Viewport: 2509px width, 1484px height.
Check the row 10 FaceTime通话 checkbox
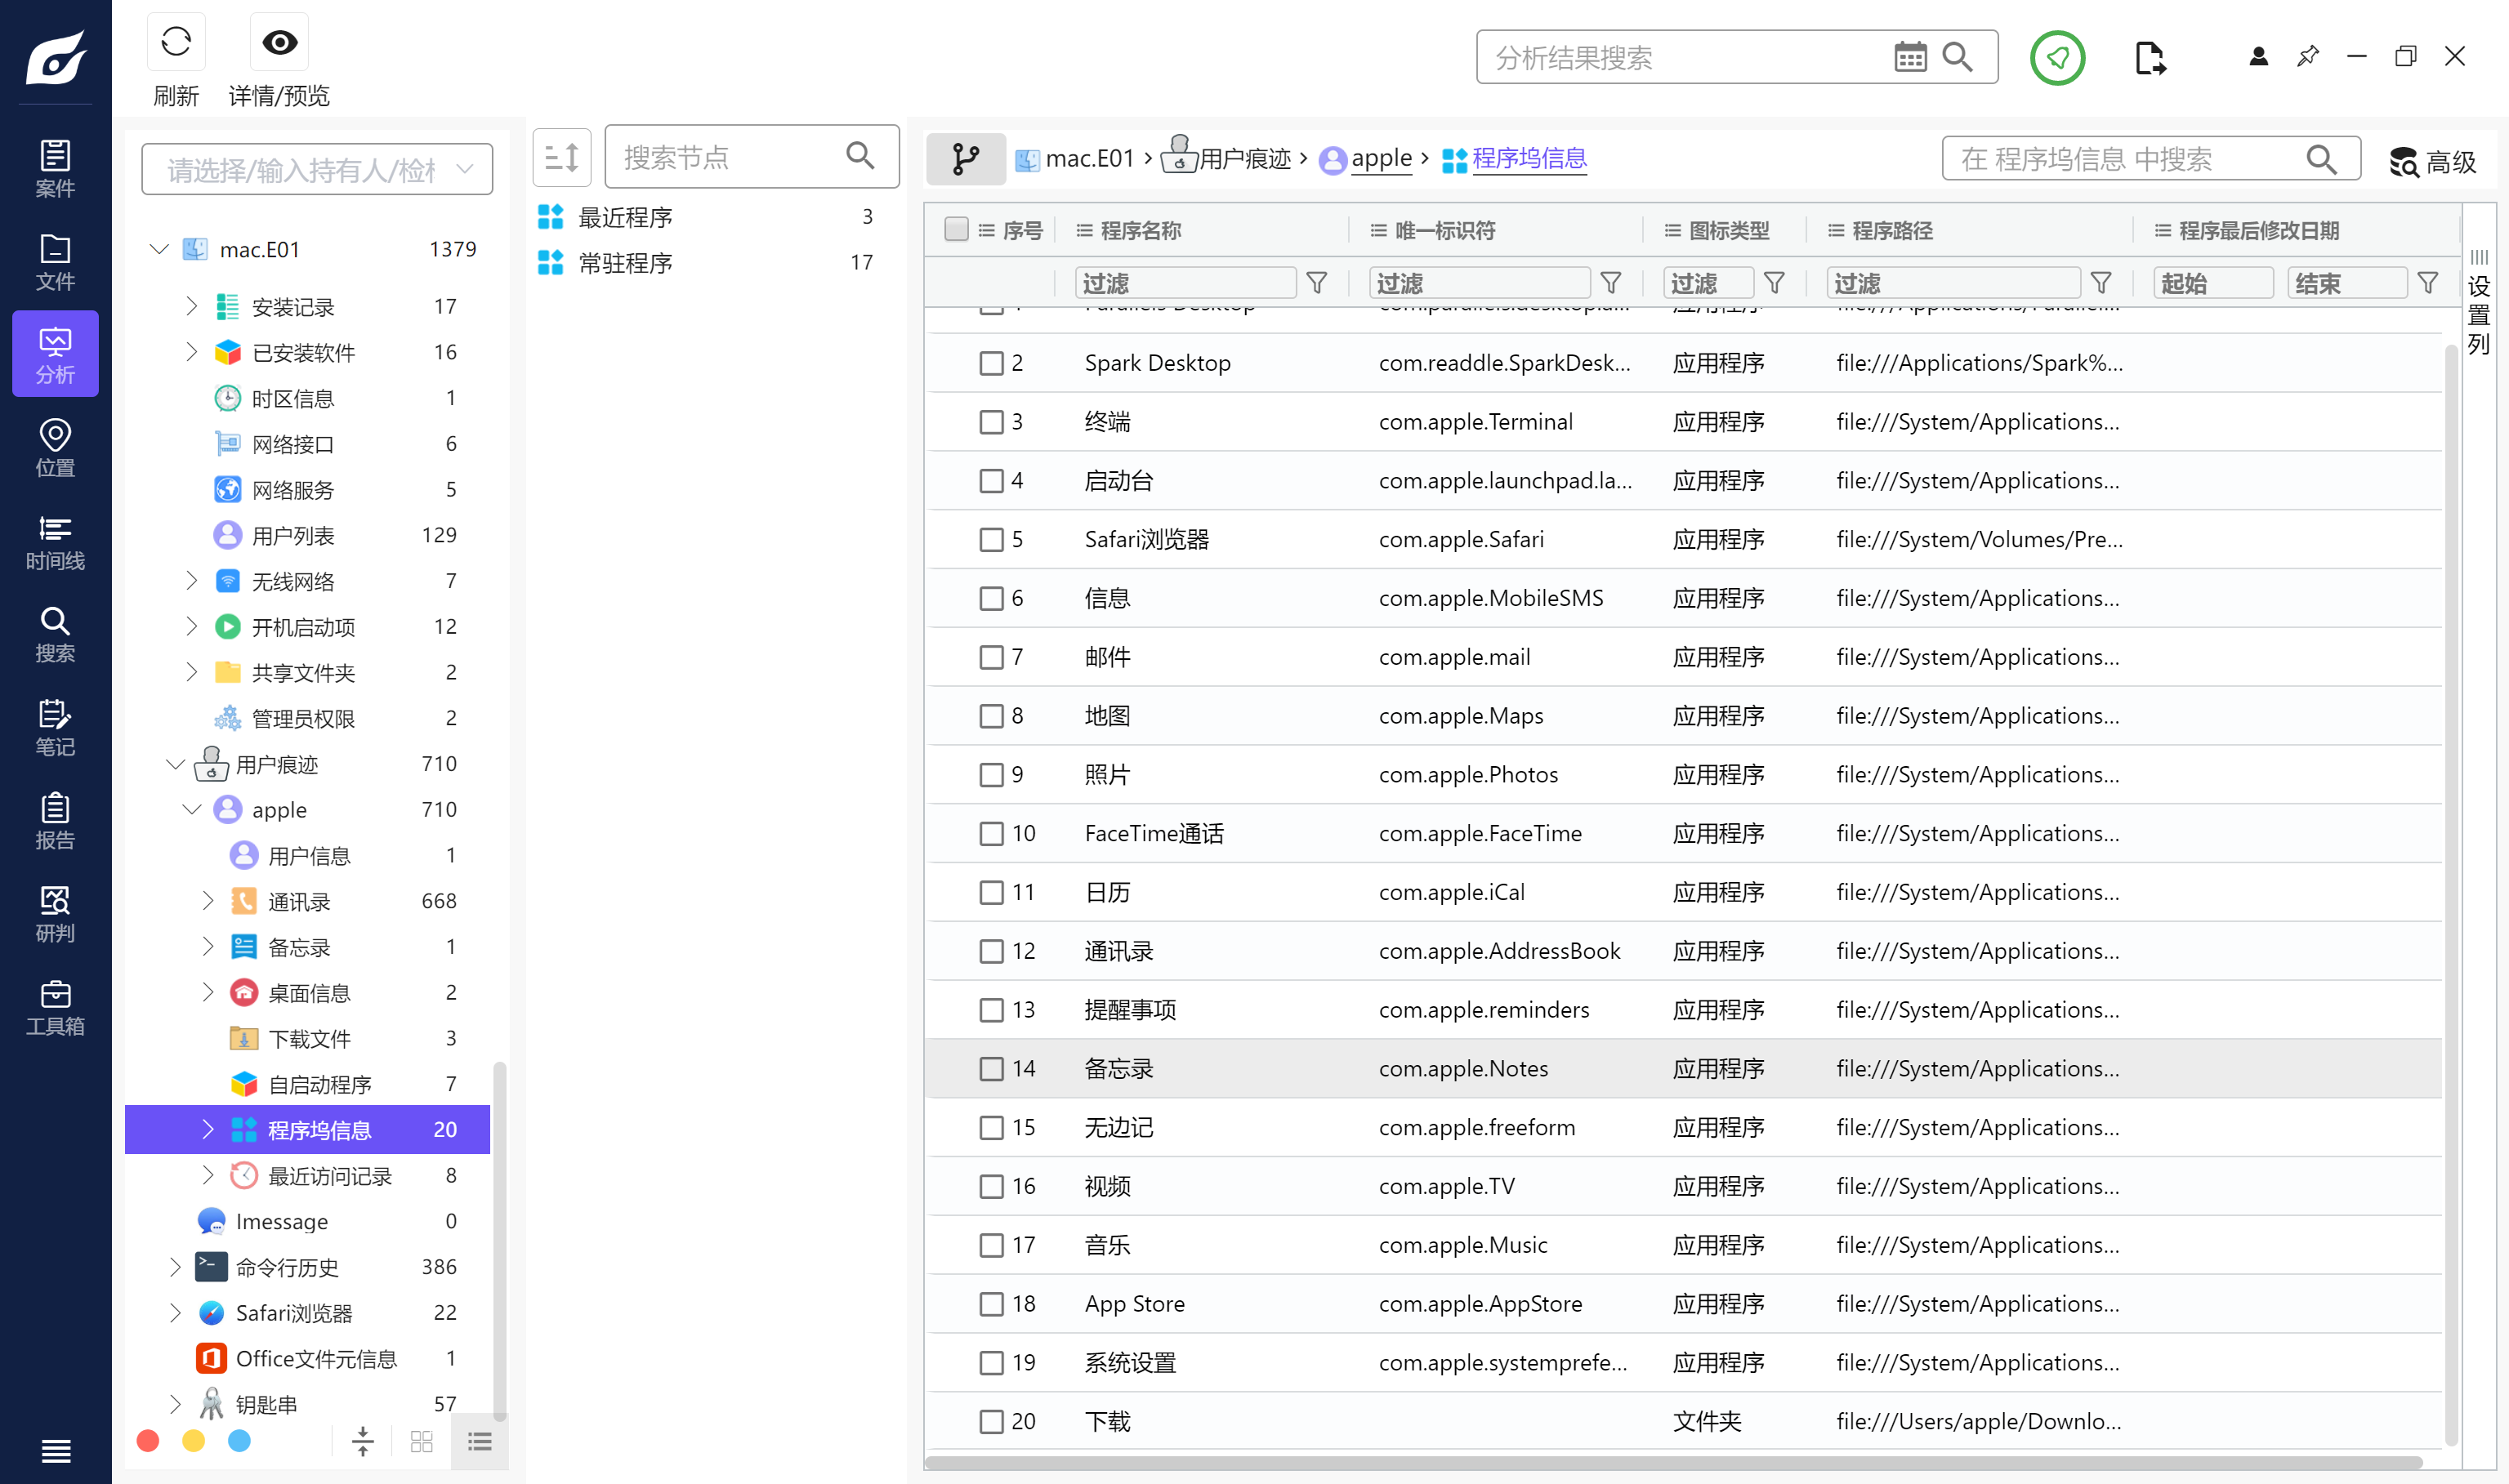pyautogui.click(x=991, y=834)
